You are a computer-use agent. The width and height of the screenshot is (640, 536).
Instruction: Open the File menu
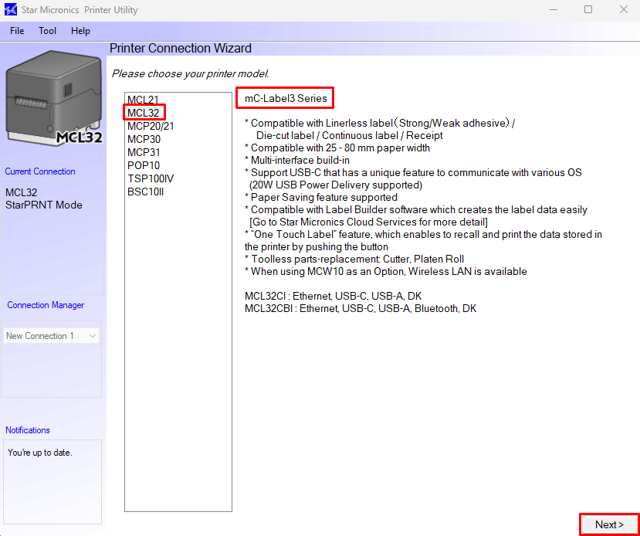tap(17, 31)
